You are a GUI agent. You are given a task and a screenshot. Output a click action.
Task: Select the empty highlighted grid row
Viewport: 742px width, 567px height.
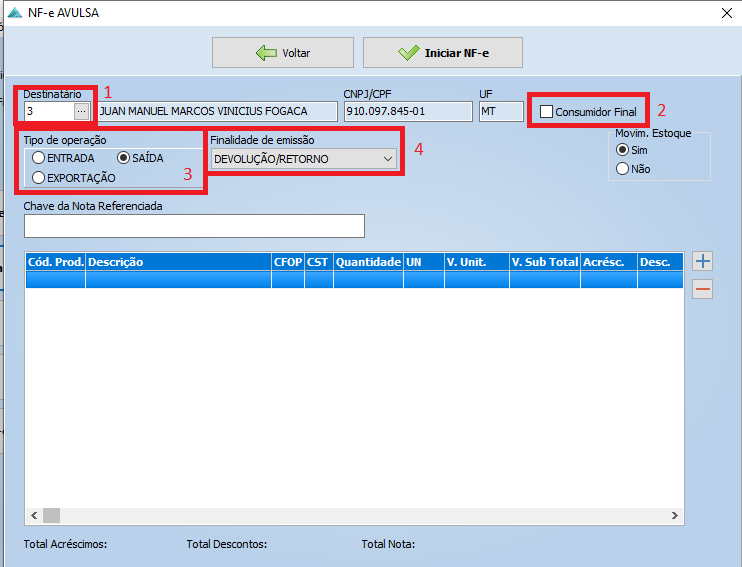[x=354, y=279]
